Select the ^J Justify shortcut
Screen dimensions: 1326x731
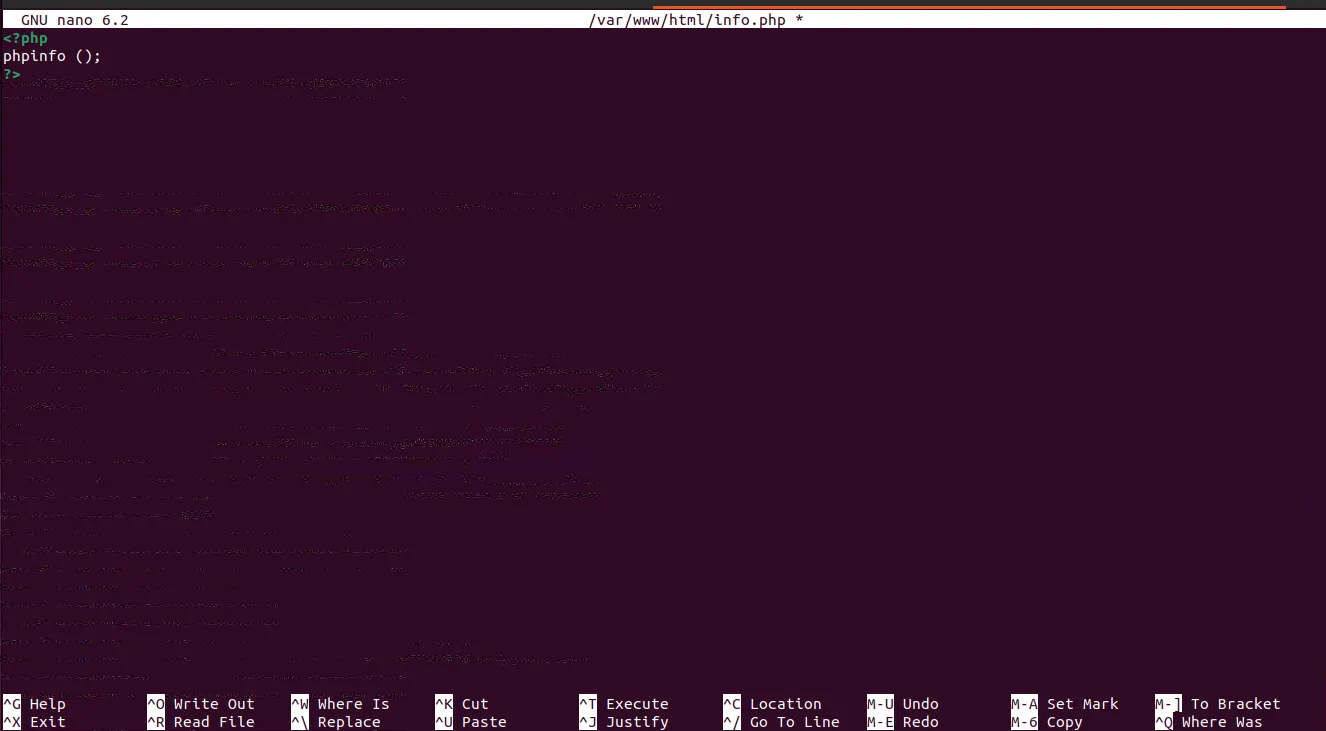[x=624, y=722]
